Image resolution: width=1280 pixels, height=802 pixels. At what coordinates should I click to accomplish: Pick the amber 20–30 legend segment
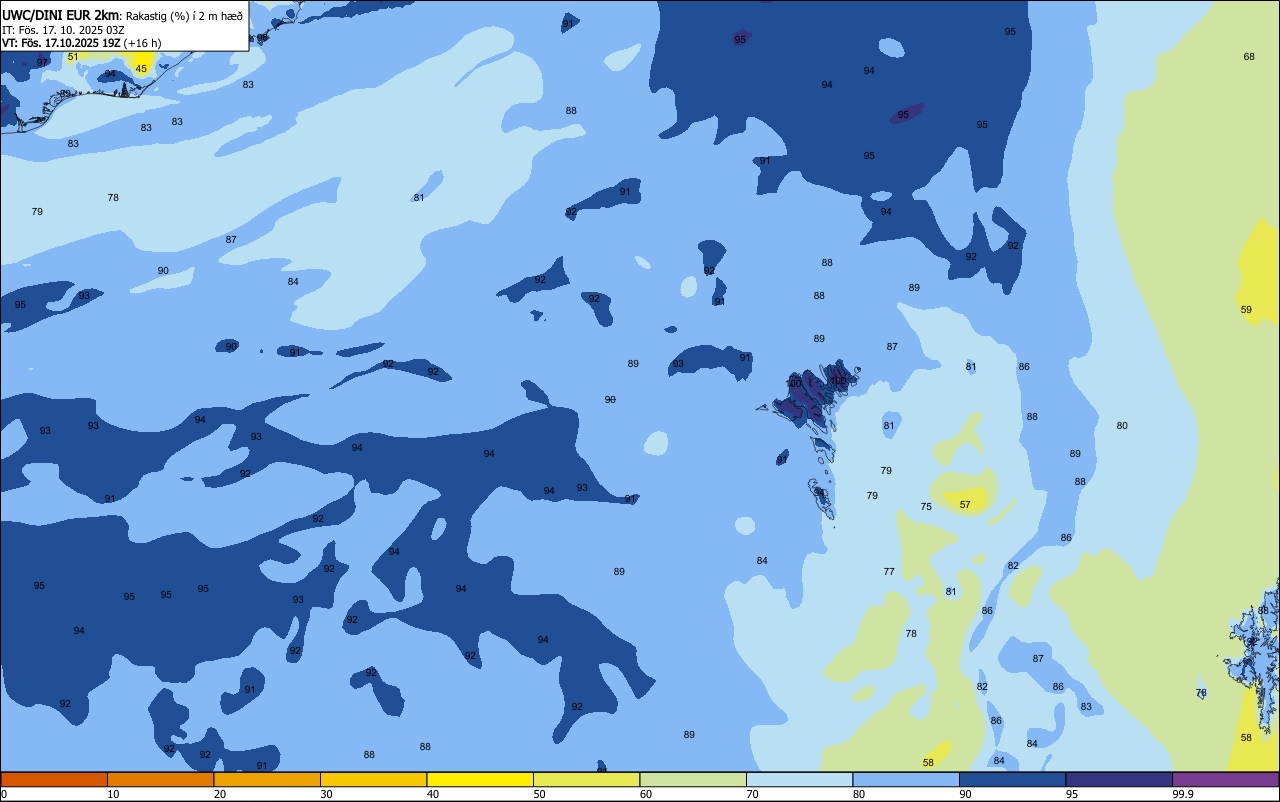[x=267, y=779]
